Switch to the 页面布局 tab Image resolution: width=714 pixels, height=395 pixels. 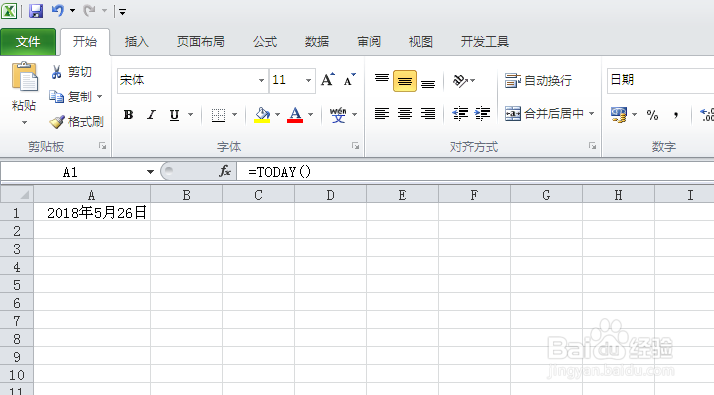click(x=200, y=42)
